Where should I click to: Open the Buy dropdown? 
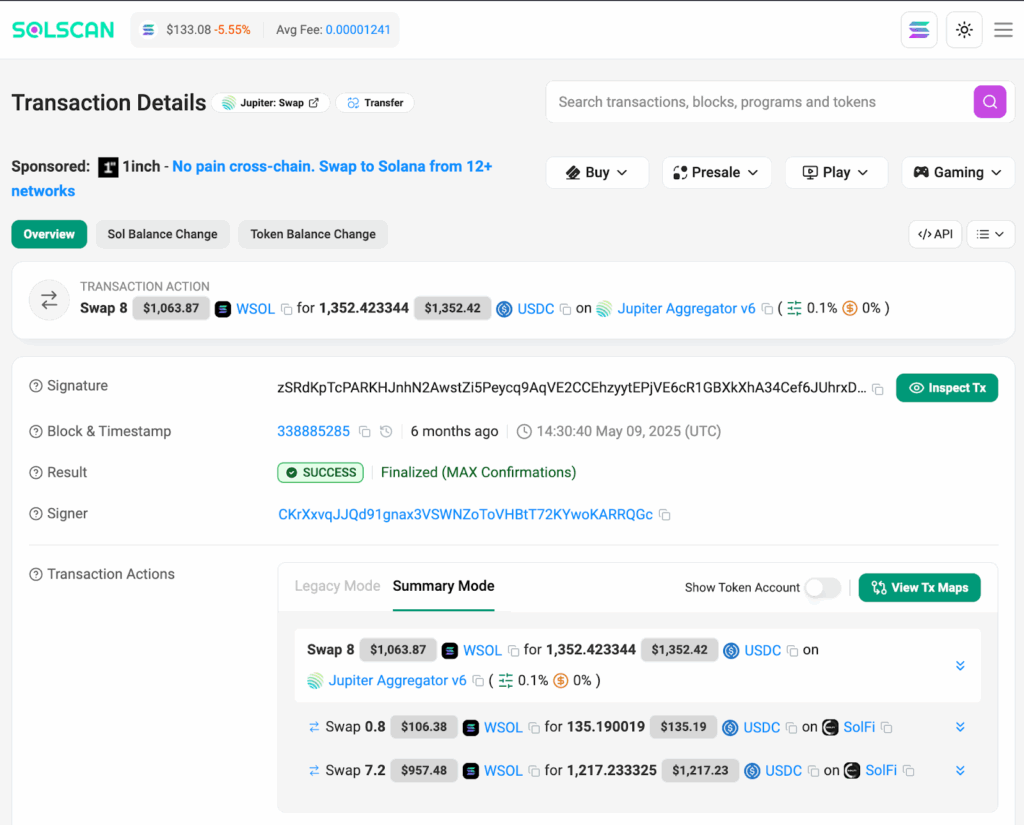pyautogui.click(x=597, y=172)
